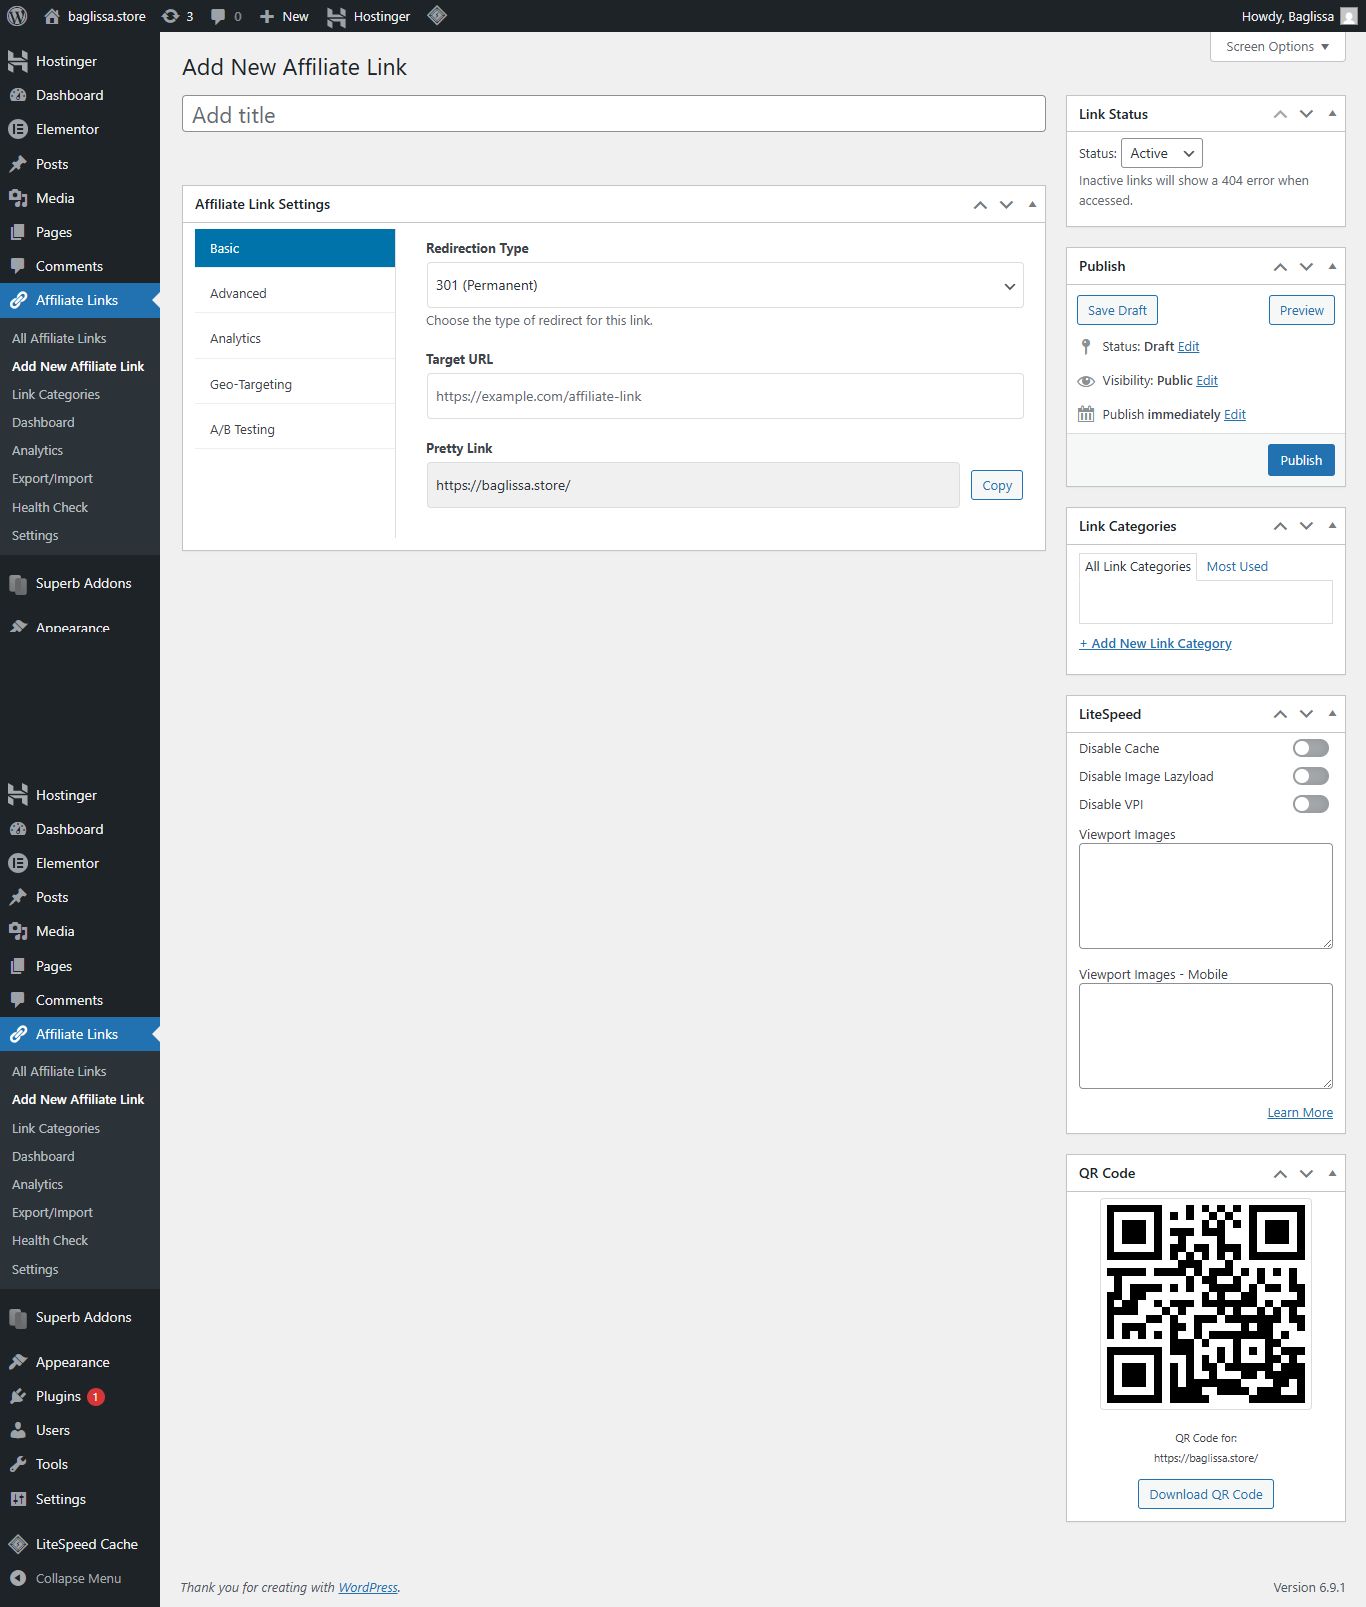Switch to the Most Used categories tab
The image size is (1366, 1607).
point(1237,566)
